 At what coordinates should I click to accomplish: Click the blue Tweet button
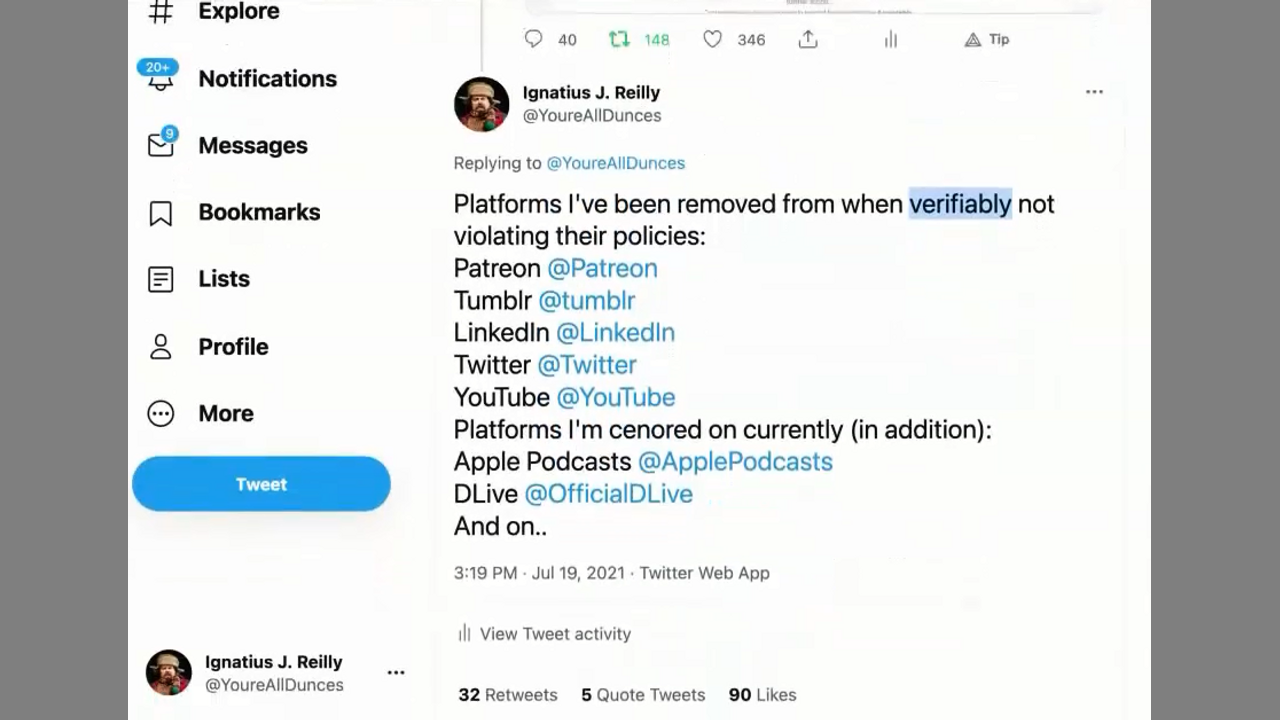[261, 484]
